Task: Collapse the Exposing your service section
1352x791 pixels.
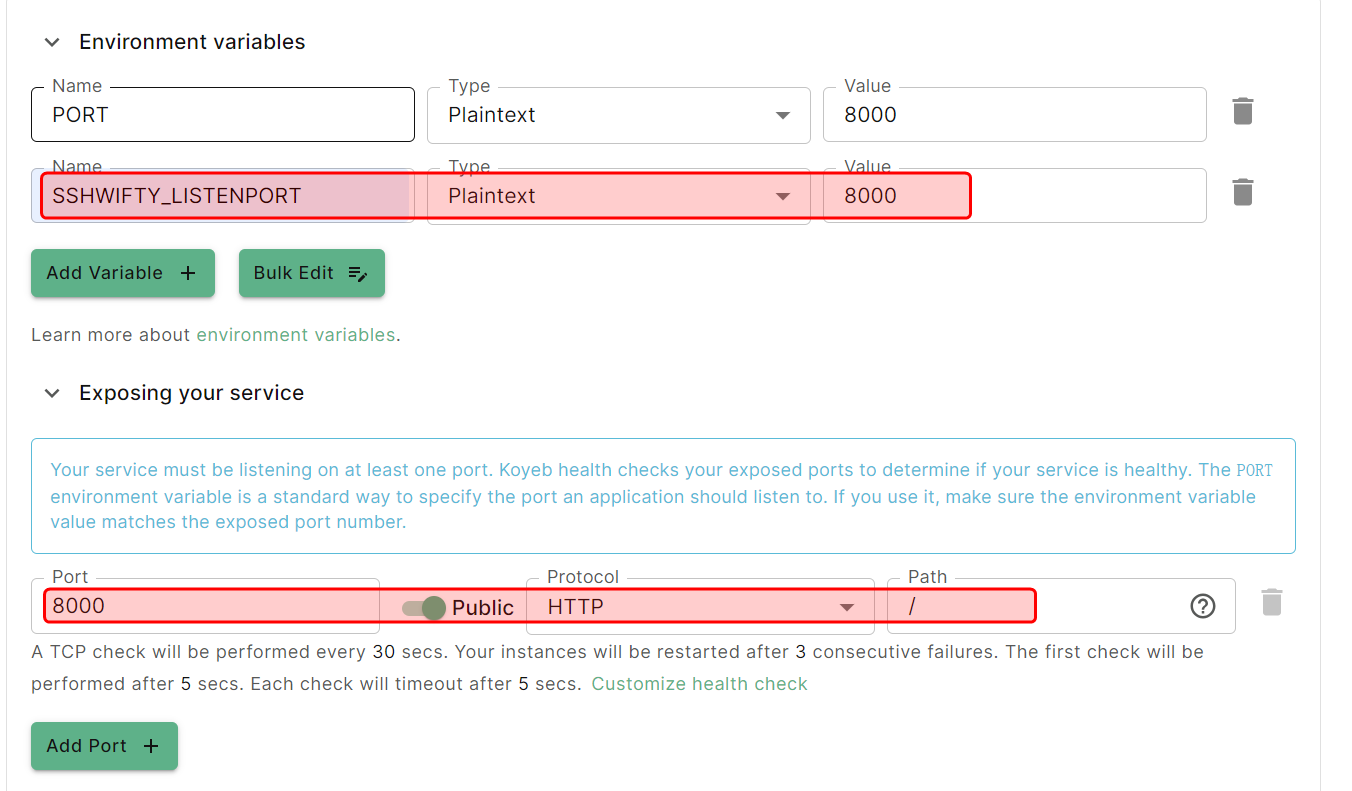Action: pos(53,394)
